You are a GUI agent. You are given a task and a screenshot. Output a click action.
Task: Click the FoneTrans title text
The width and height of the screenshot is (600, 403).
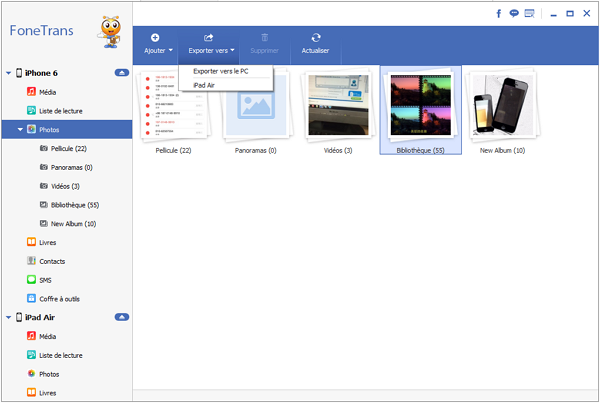41,30
